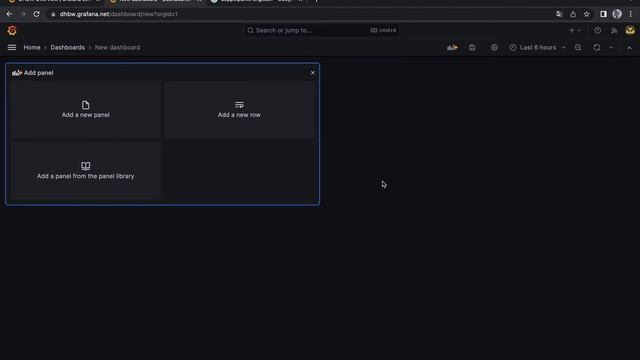640x360 pixels.
Task: Save the dashboard via the disk icon
Action: click(472, 47)
